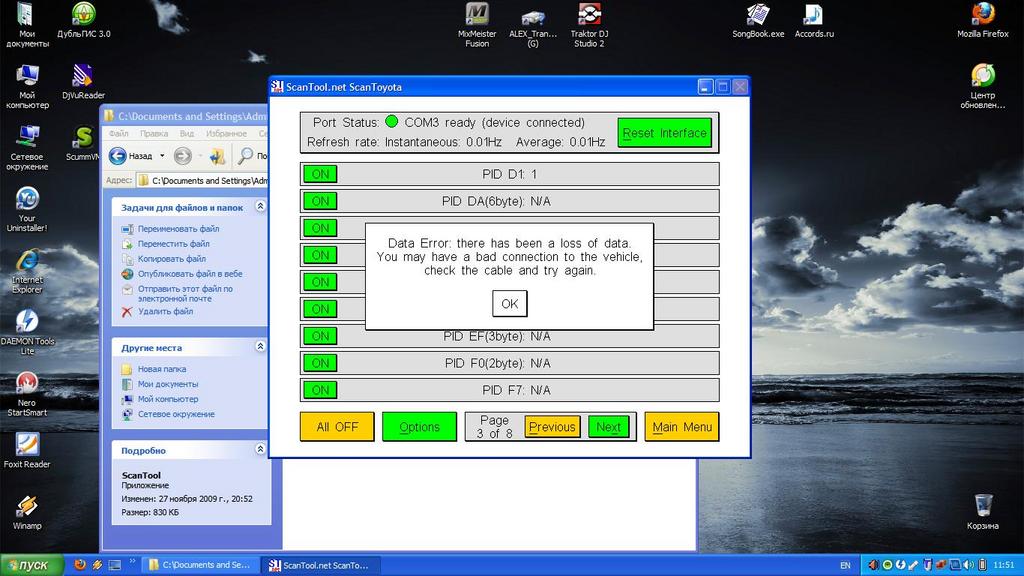Open Мой компьютер desktop icon

coord(27,86)
